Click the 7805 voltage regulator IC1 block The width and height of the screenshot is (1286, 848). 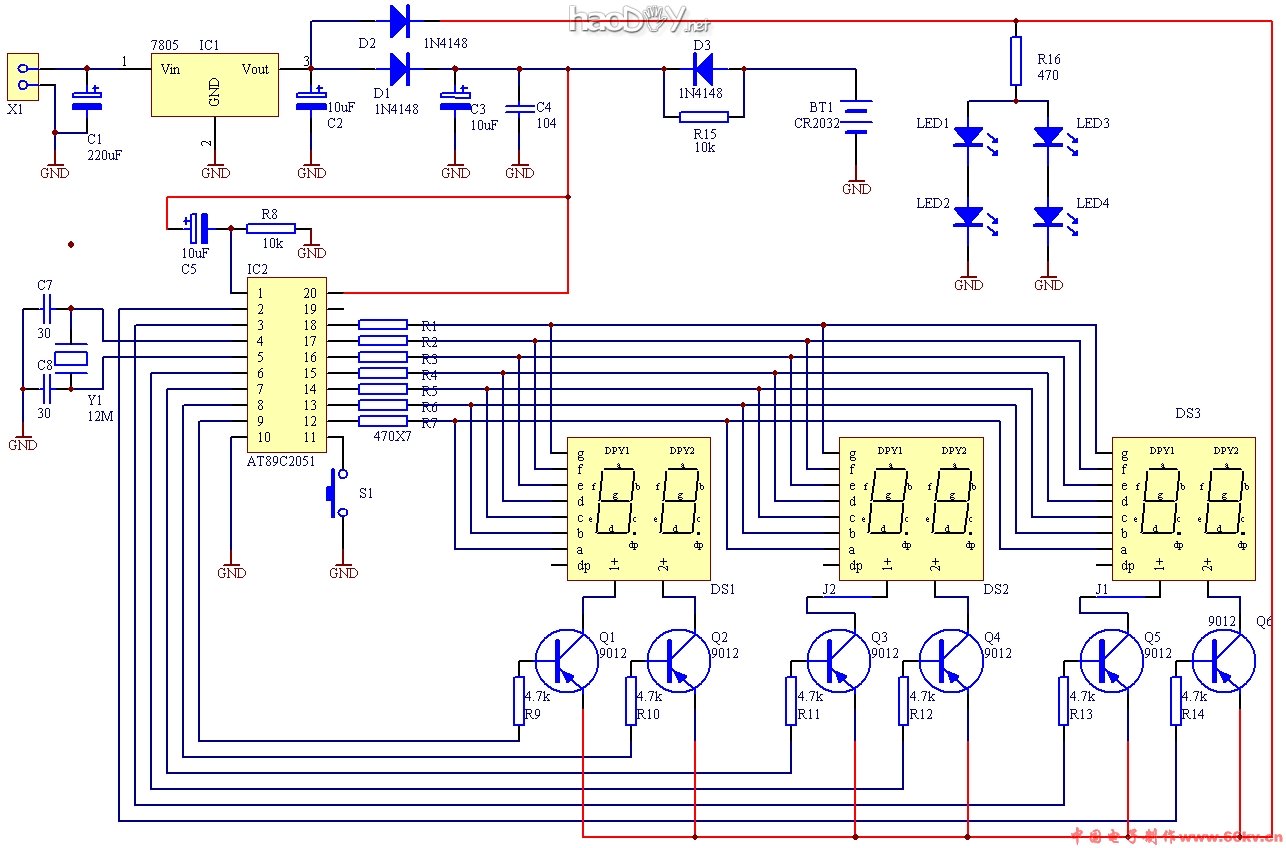[213, 86]
